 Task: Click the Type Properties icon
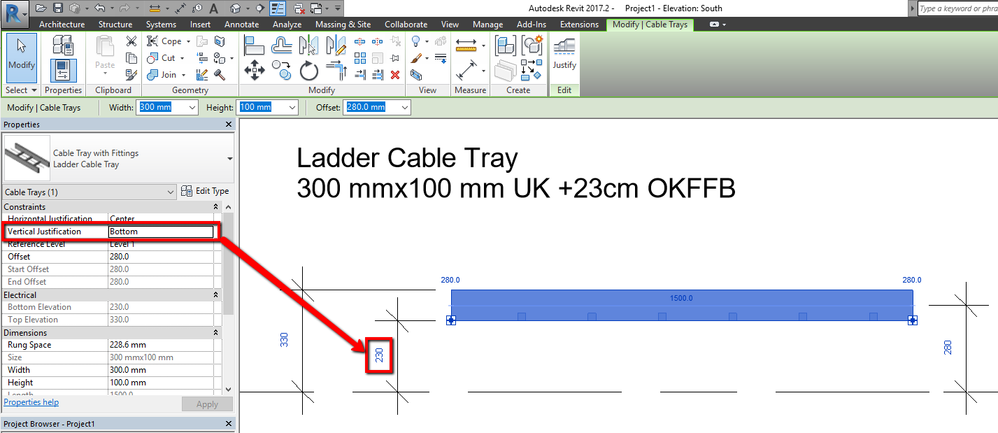point(63,46)
